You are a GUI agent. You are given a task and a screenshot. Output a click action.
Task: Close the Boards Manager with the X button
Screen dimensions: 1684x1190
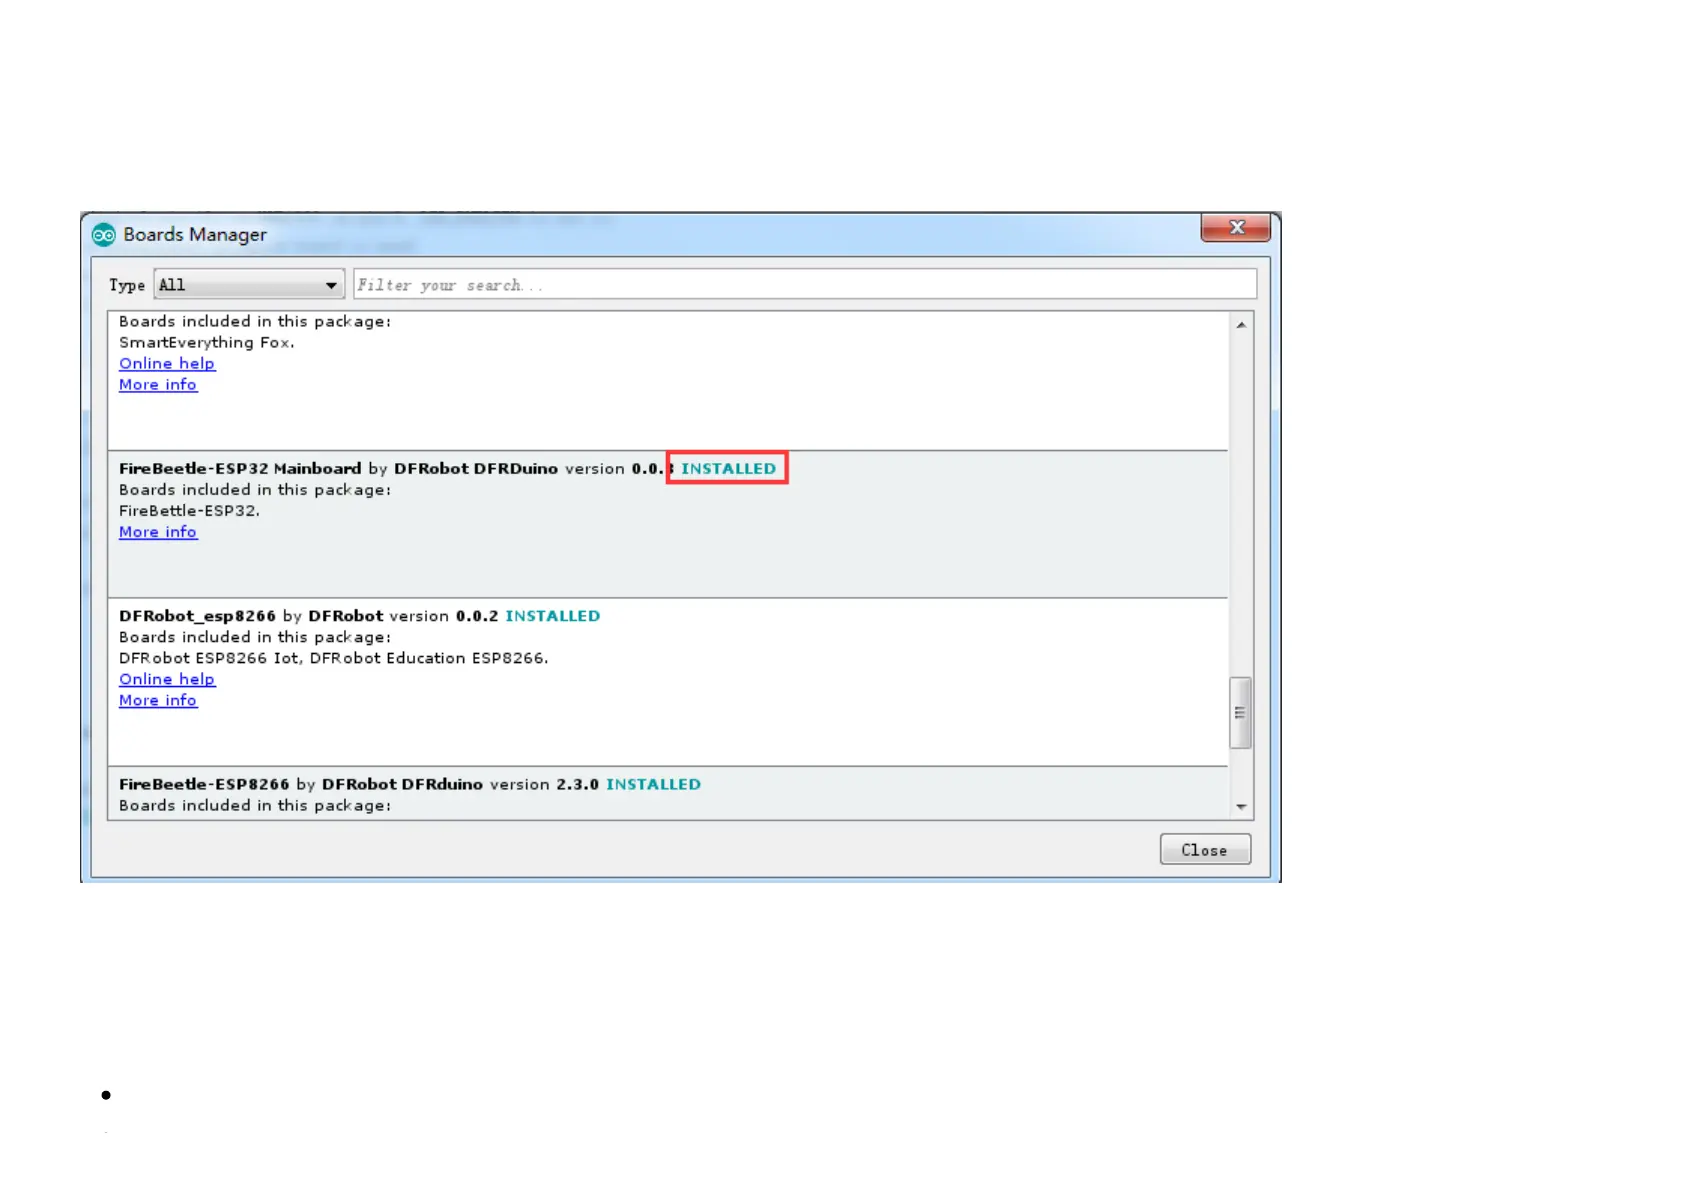[x=1236, y=228]
